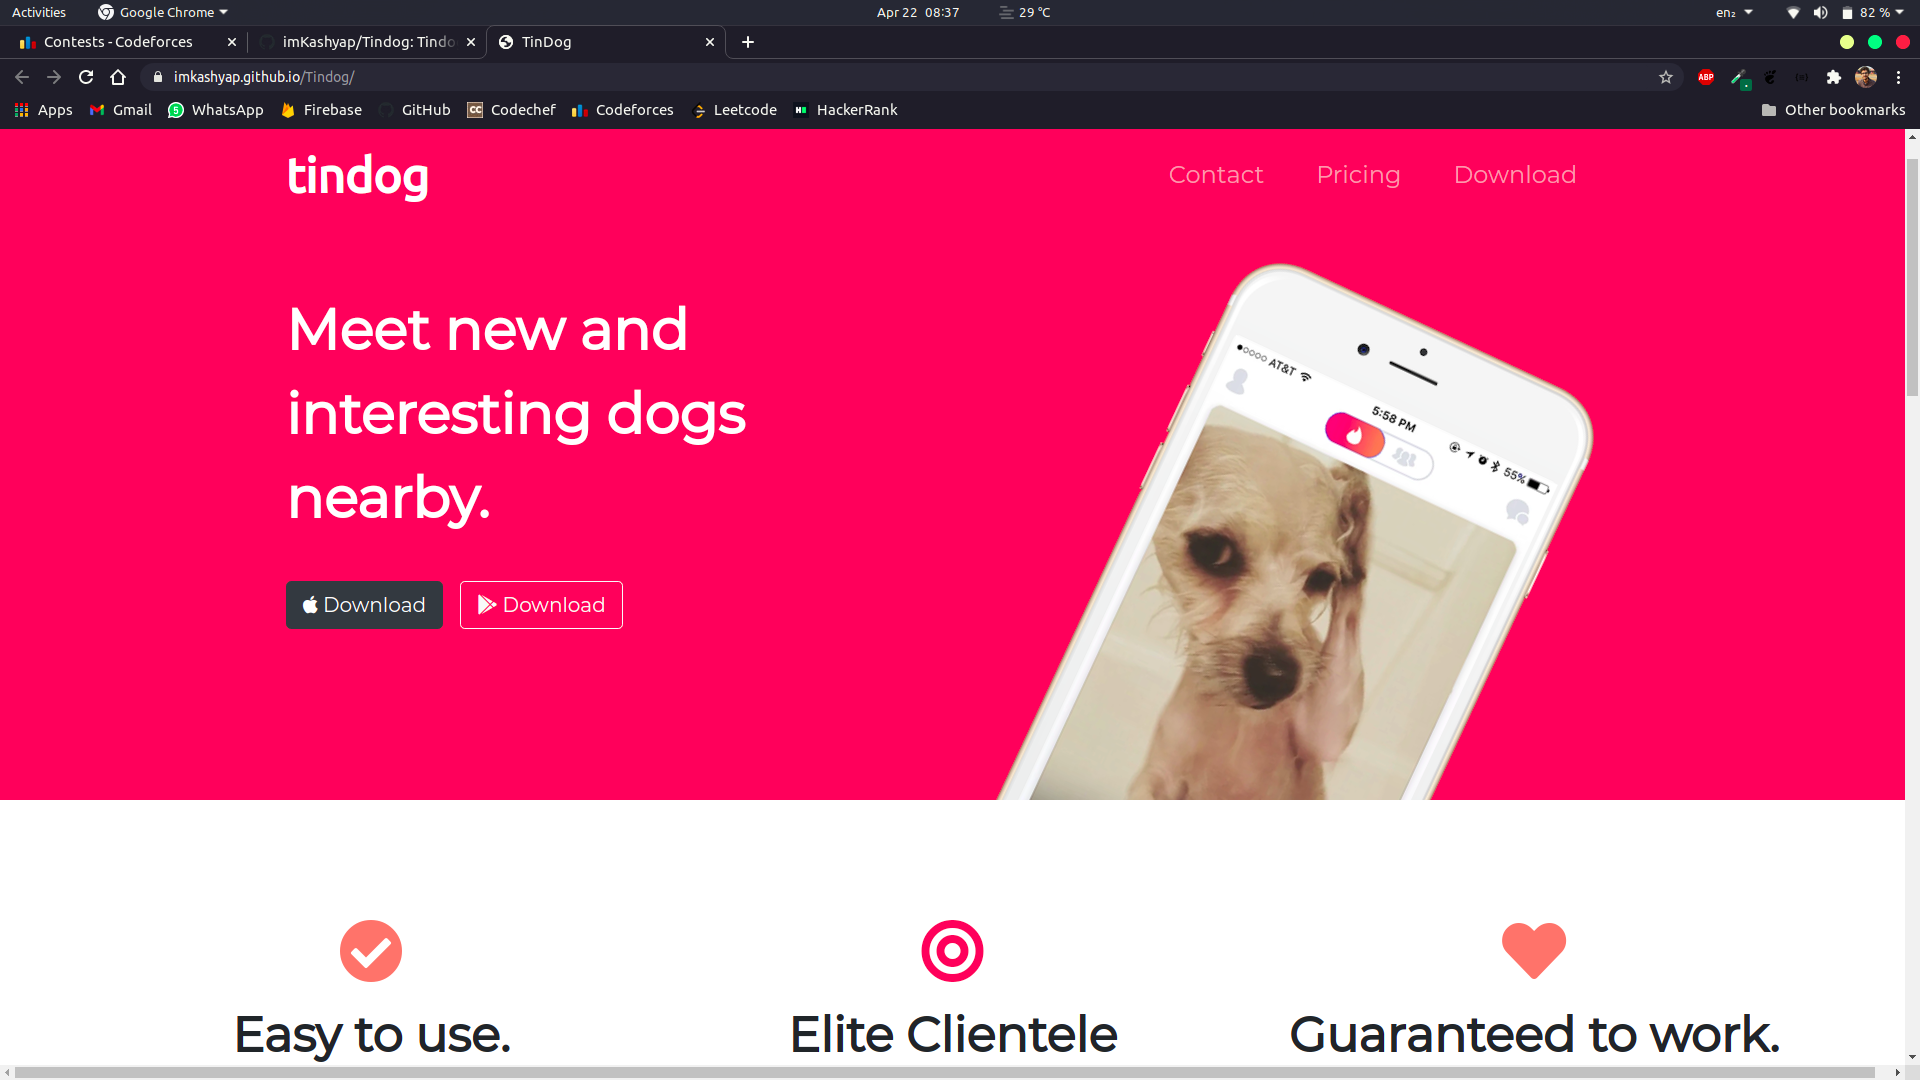Click the reload page icon in browser
This screenshot has width=1920, height=1080.
tap(86, 76)
